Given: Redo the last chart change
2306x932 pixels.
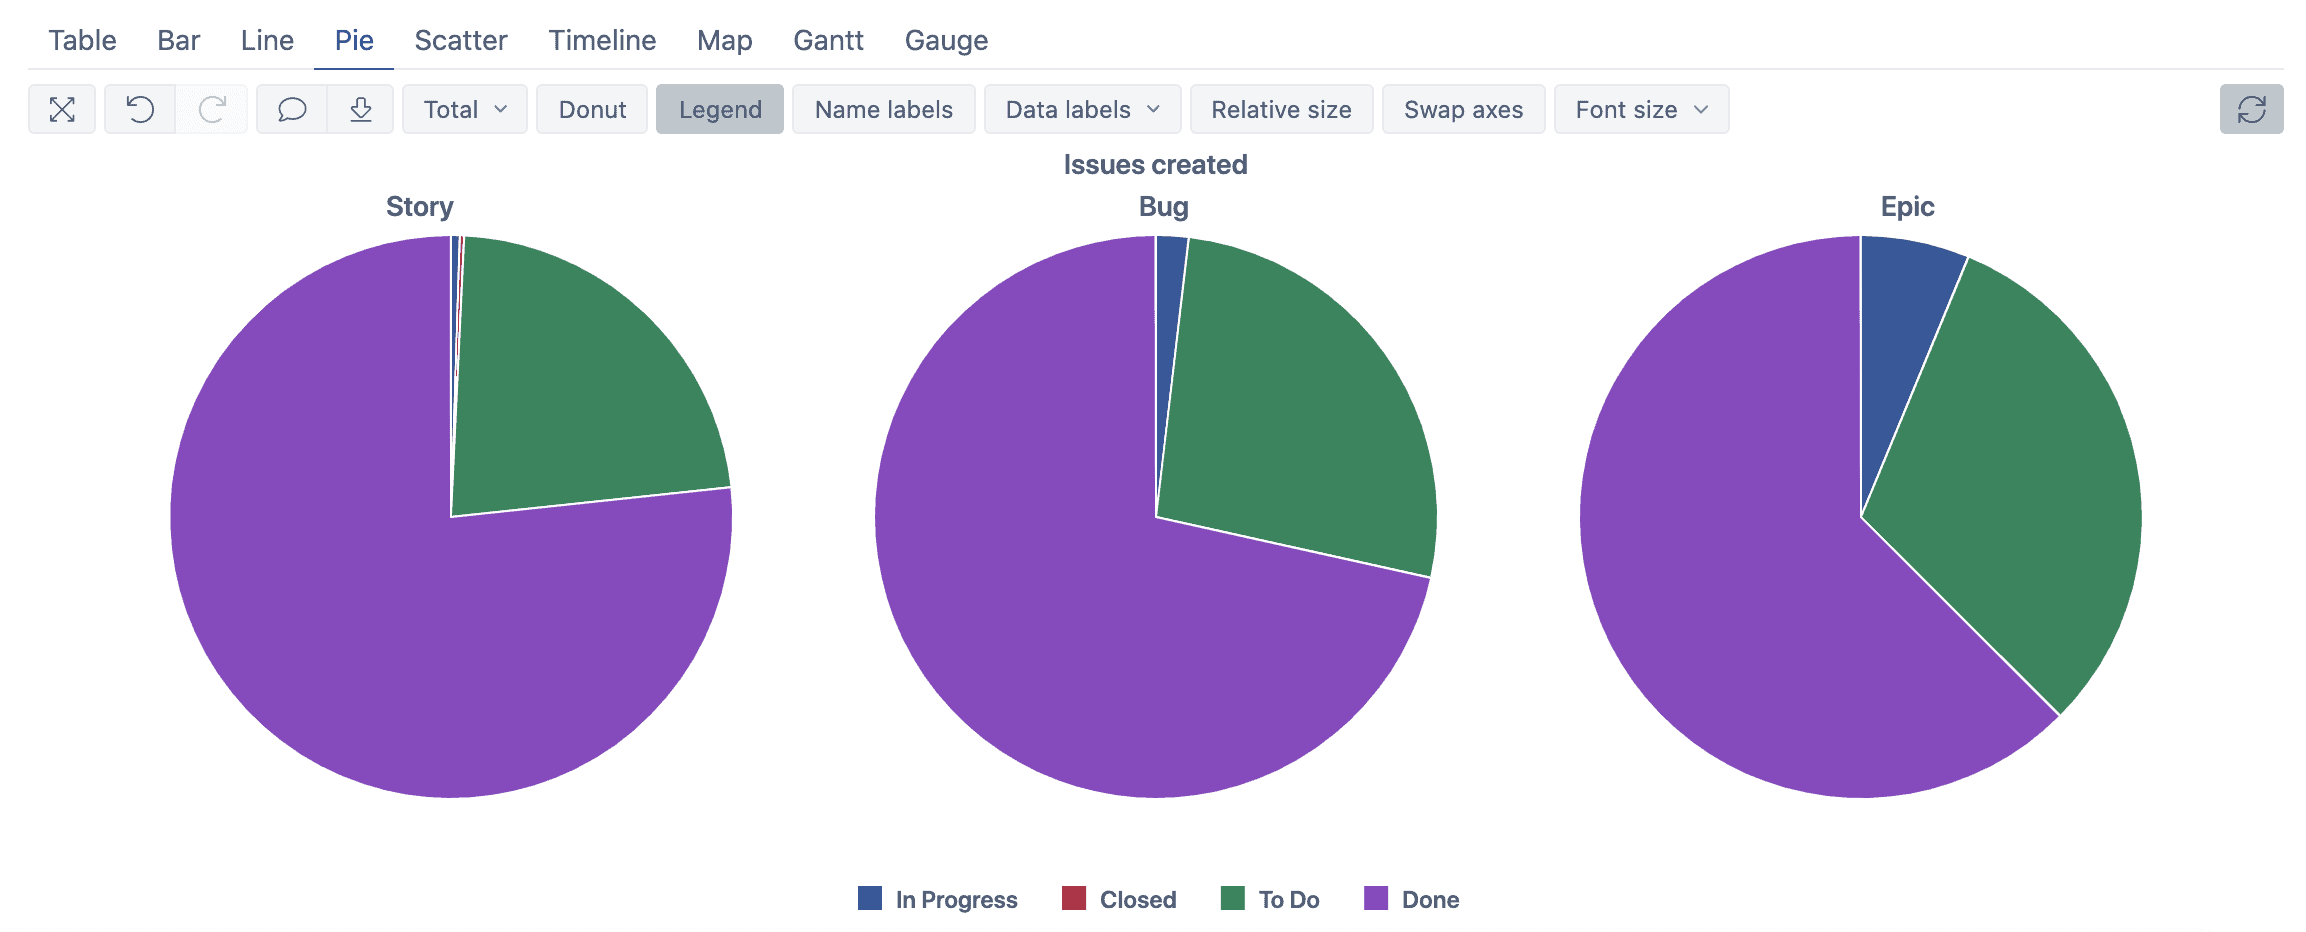Looking at the screenshot, I should coord(211,109).
